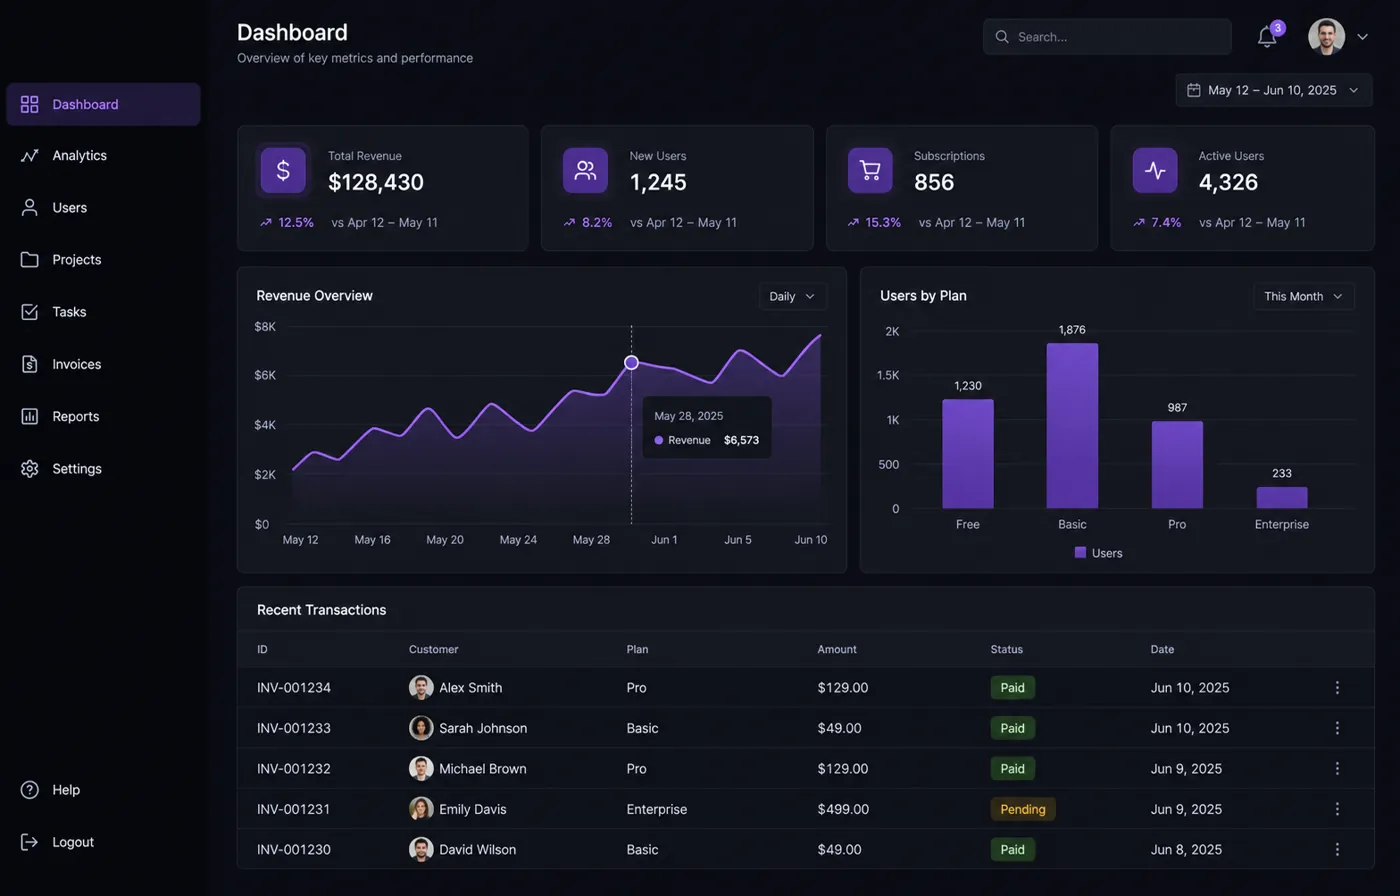The image size is (1400, 896).
Task: Click the Help link in the sidebar
Action: coord(66,790)
